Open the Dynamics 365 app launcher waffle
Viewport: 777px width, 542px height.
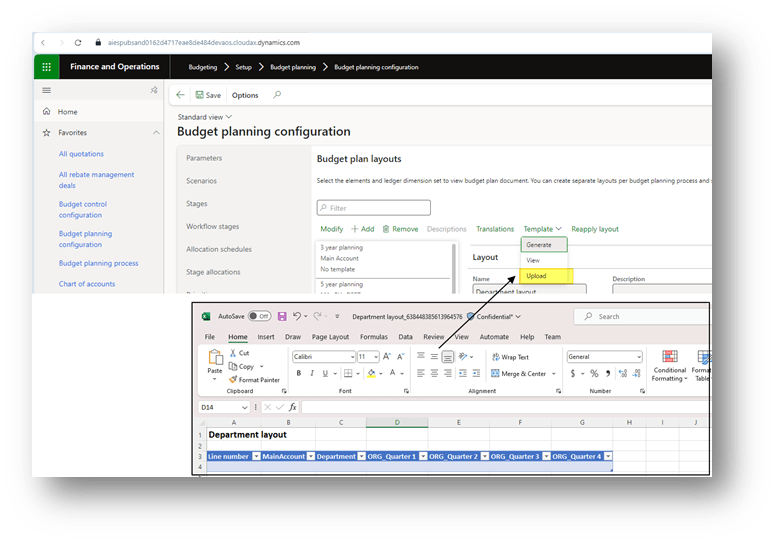46,67
